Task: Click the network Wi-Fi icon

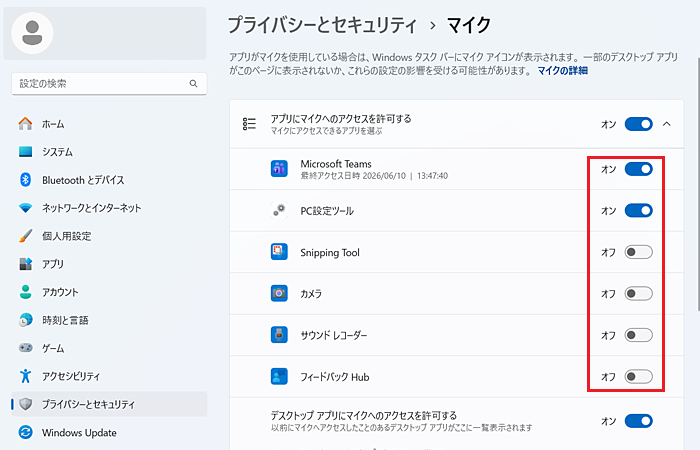Action: [x=25, y=208]
